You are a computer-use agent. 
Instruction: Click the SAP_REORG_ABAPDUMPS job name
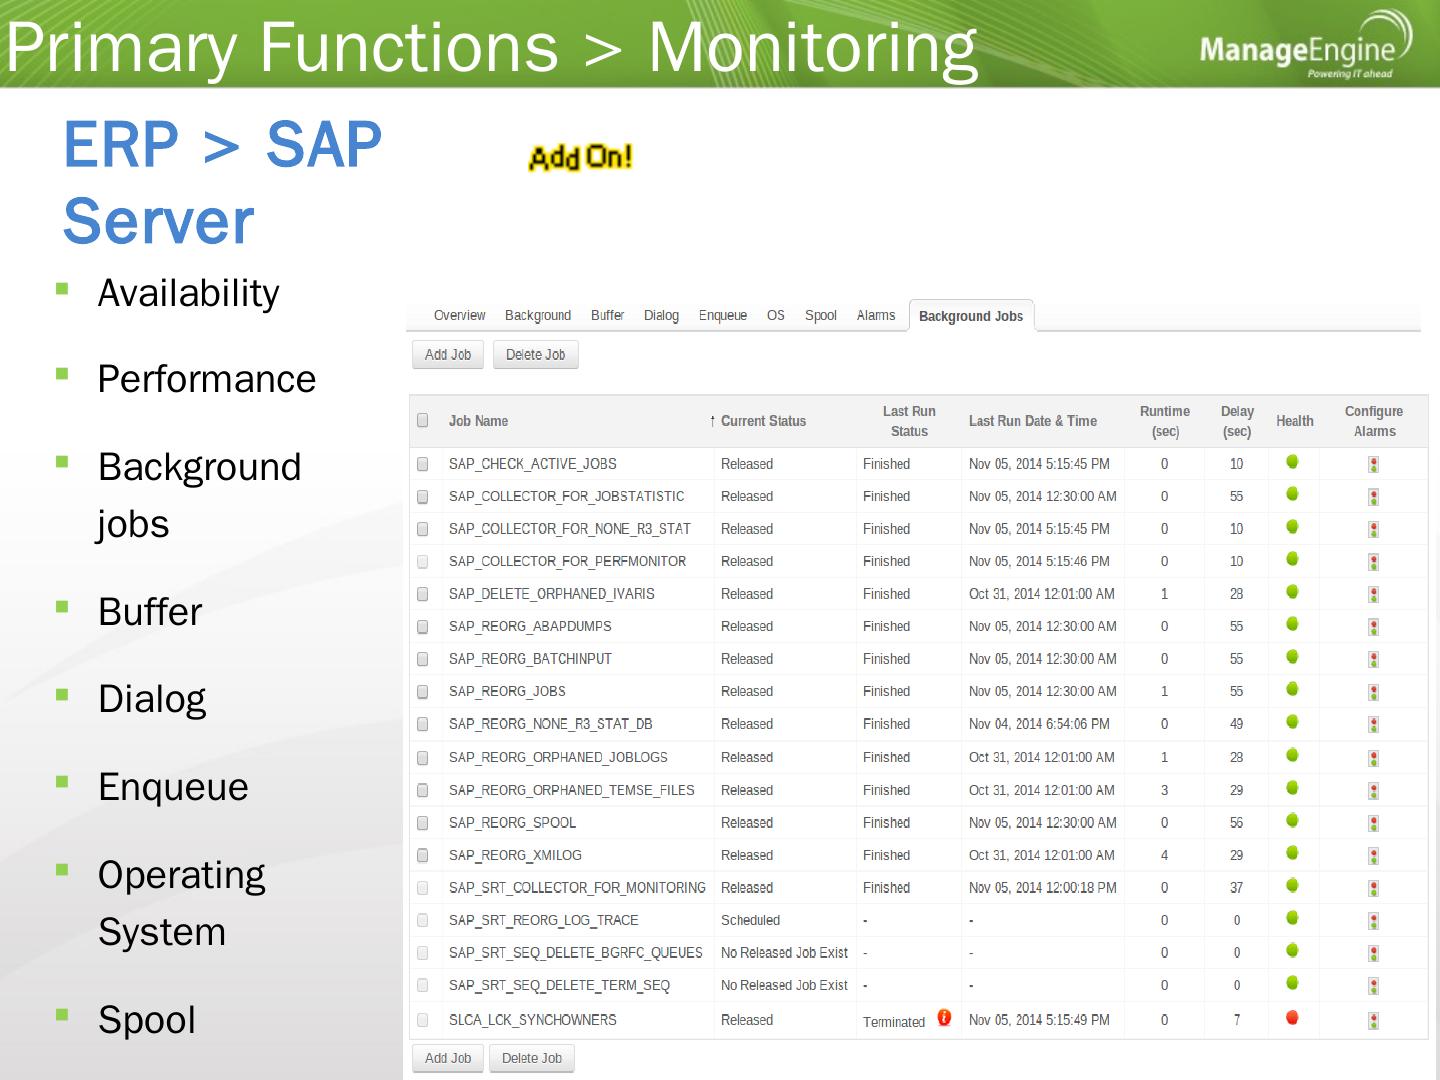530,627
